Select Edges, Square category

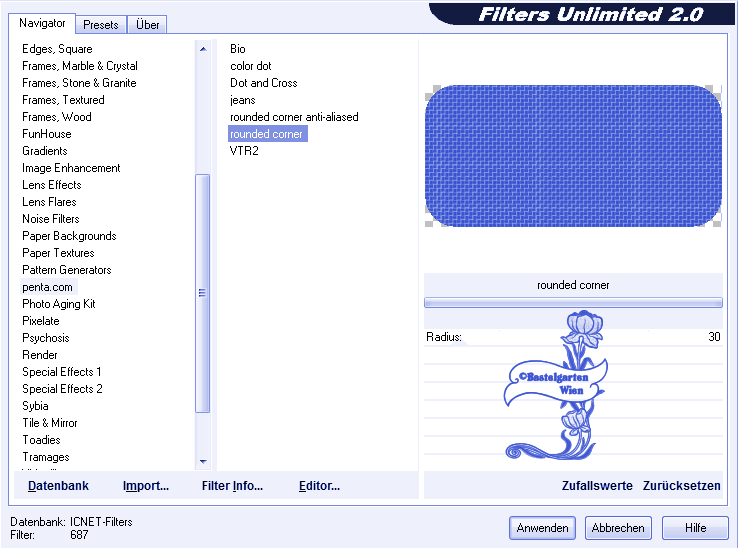tap(57, 49)
